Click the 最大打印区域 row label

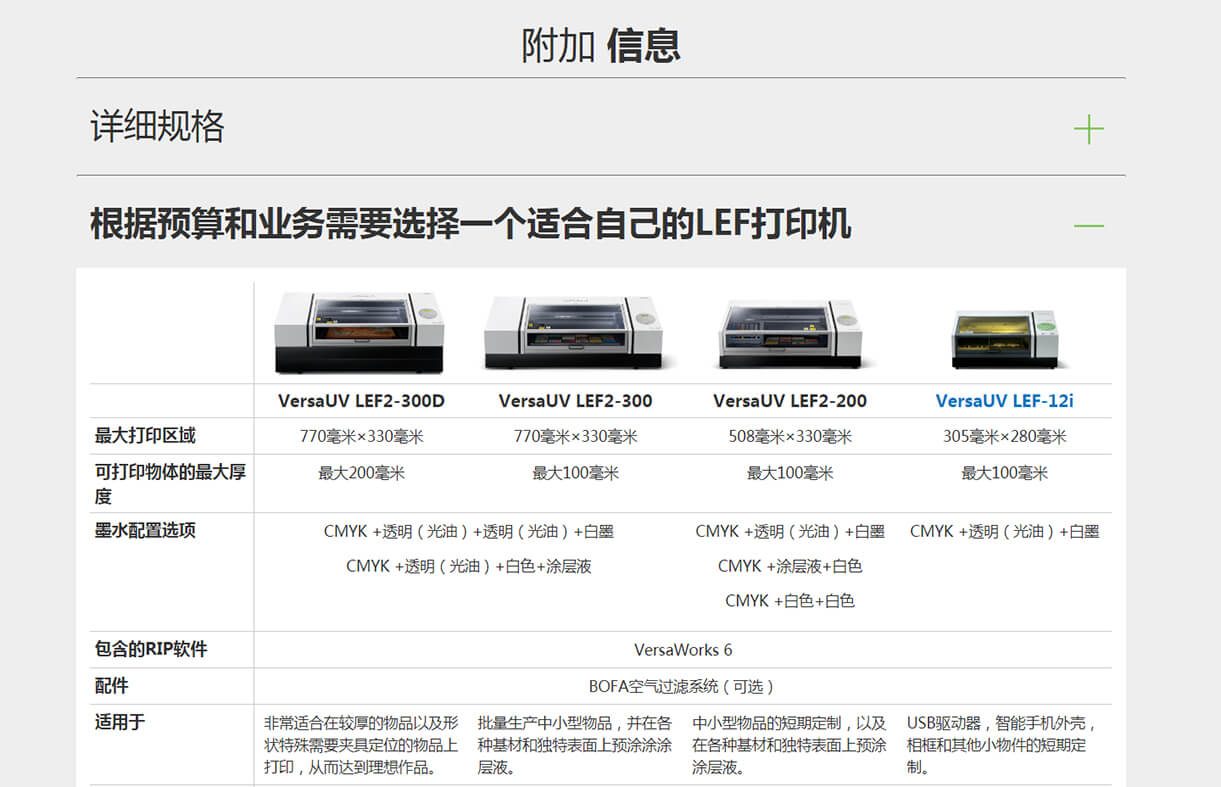point(145,435)
